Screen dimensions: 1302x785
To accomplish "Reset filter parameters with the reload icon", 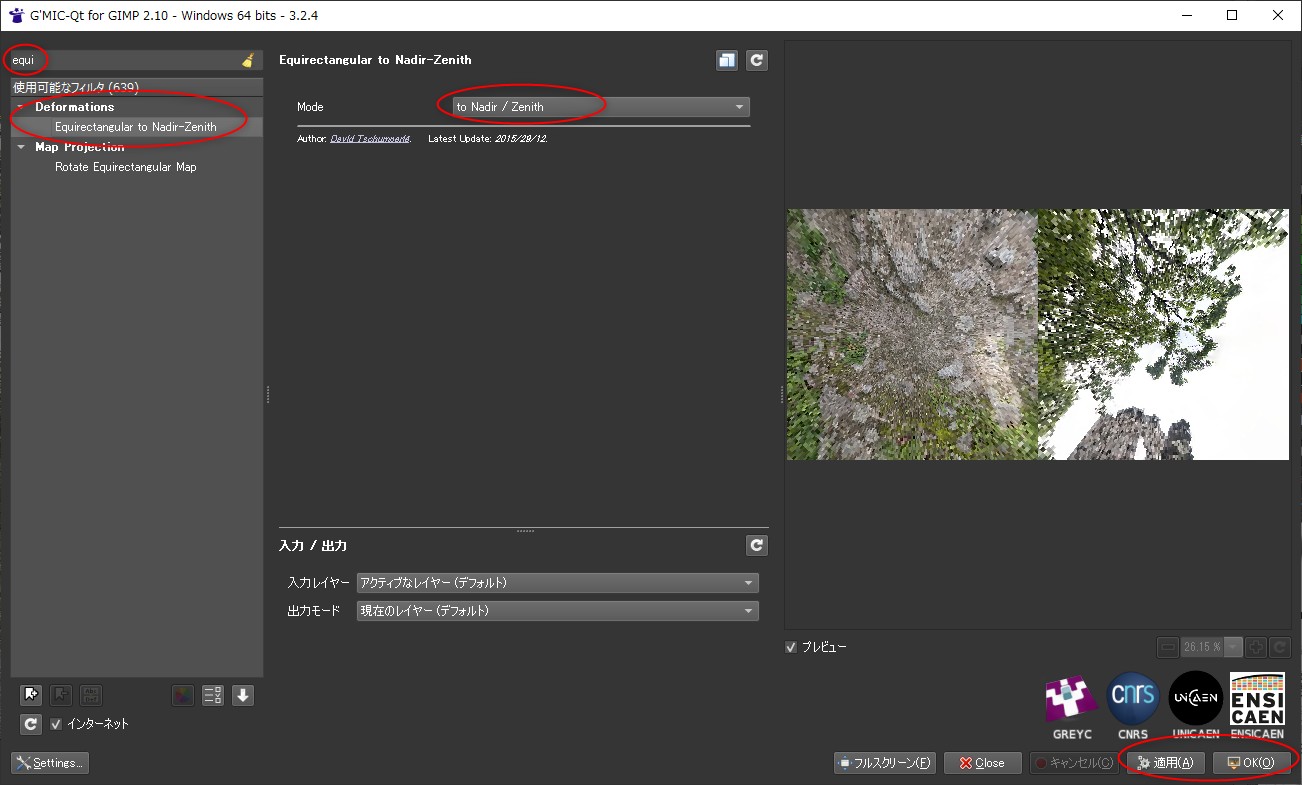I will click(757, 61).
